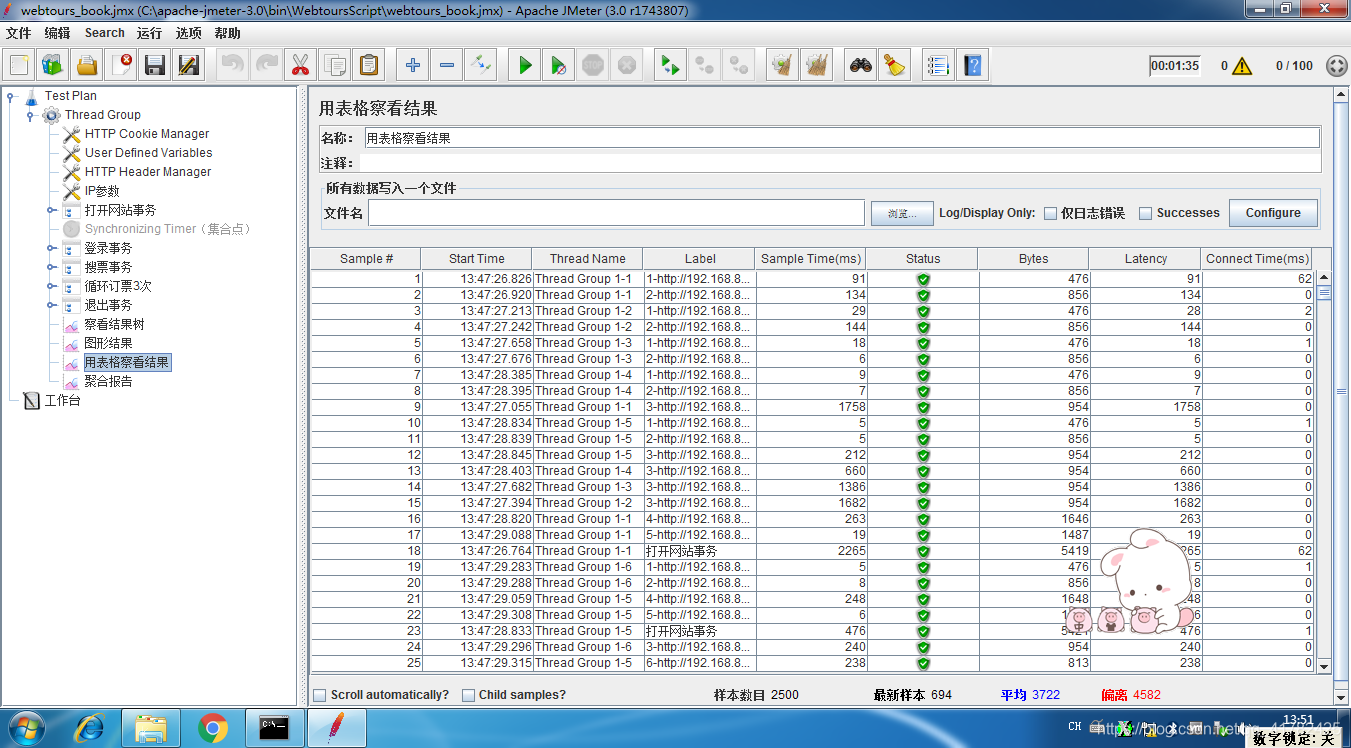Sort by the Bytes column header
Screen dimensions: 1351x748
tap(1033, 259)
